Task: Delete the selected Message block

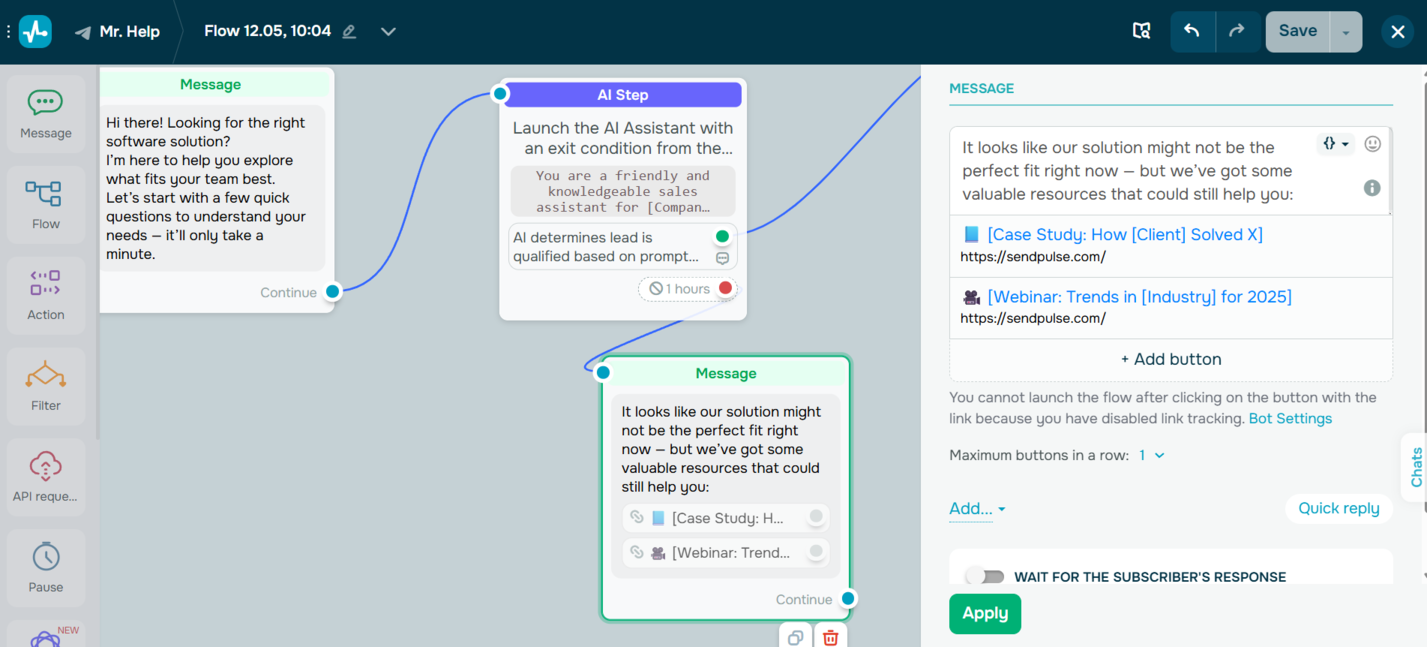Action: point(830,637)
